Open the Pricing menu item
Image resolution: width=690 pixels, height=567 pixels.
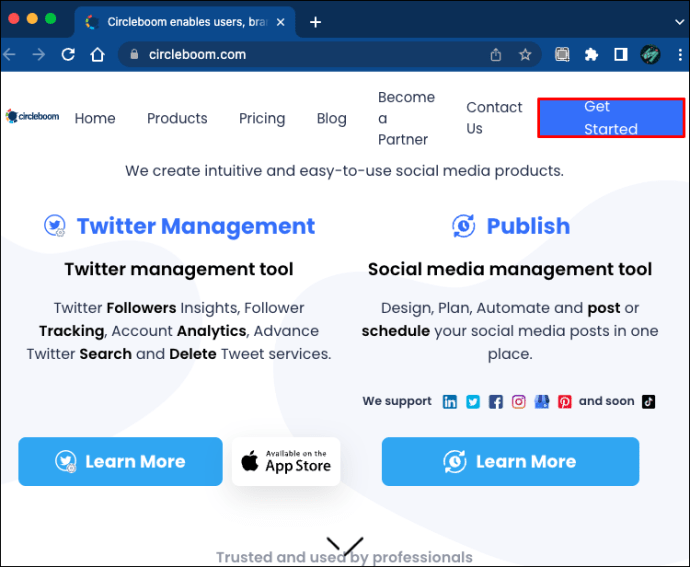[x=262, y=118]
